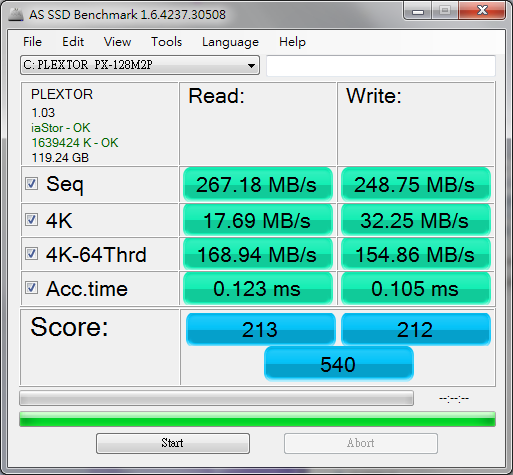Click the read score 213
Viewport: 513px width, 475px height.
[260, 329]
